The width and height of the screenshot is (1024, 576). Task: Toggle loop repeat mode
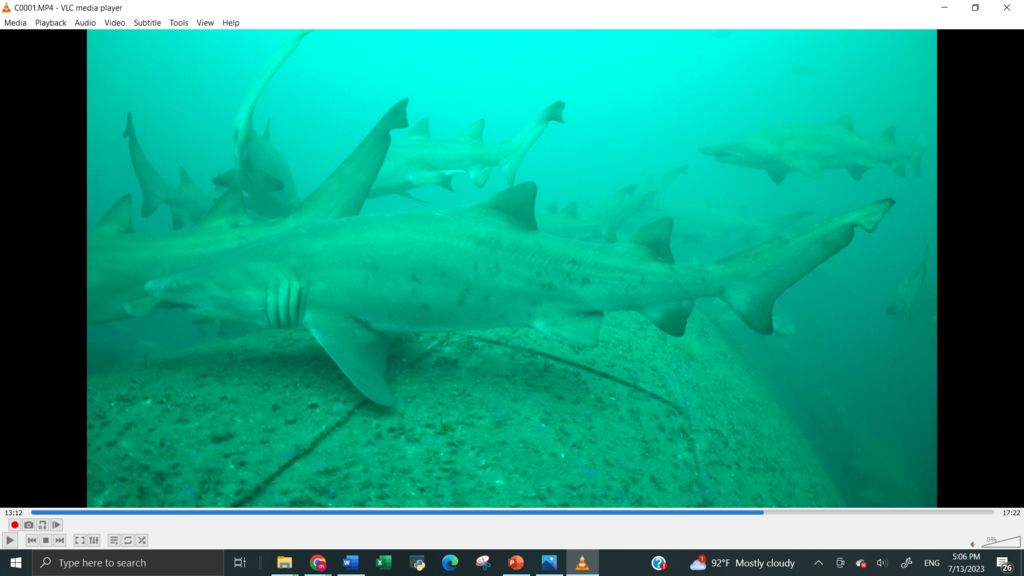tap(128, 540)
